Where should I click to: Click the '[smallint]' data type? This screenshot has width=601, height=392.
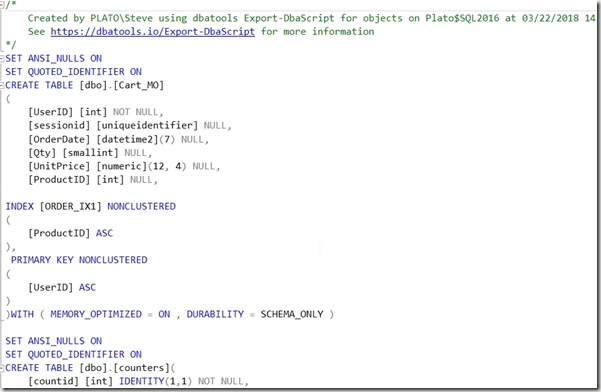pyautogui.click(x=90, y=153)
